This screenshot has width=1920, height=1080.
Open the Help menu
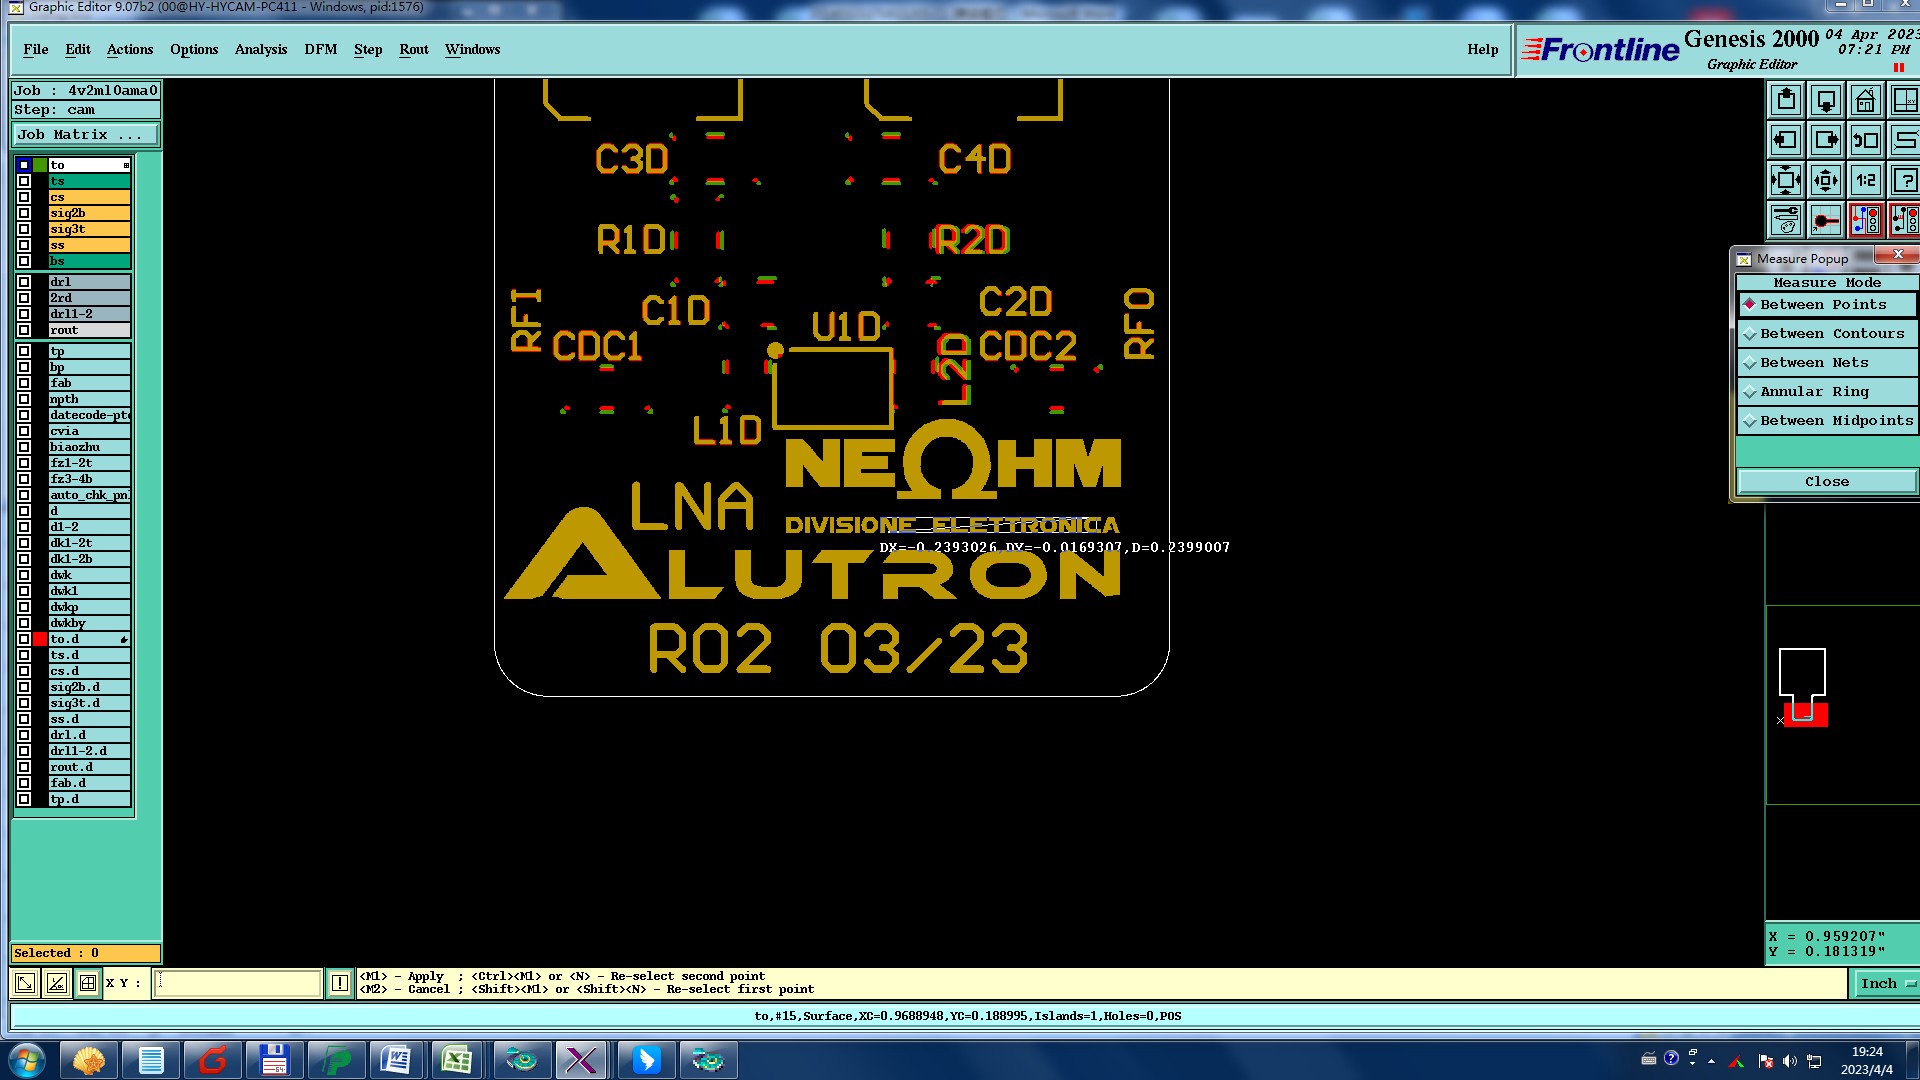[1482, 49]
